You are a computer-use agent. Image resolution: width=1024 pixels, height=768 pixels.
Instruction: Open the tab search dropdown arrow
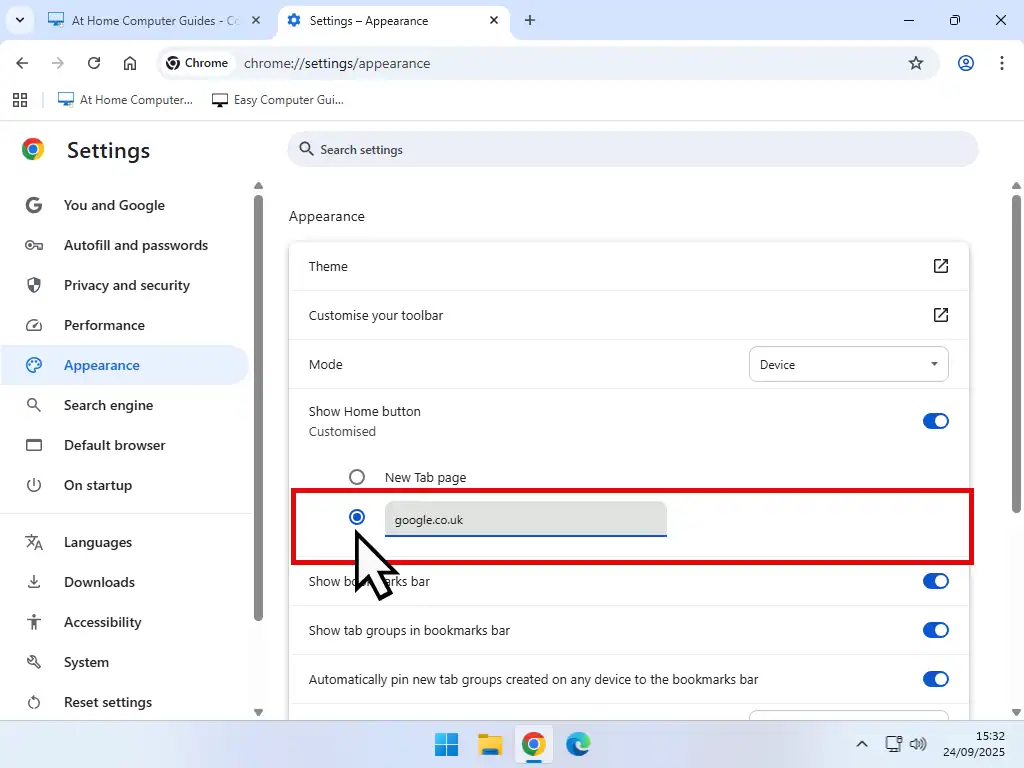19,20
